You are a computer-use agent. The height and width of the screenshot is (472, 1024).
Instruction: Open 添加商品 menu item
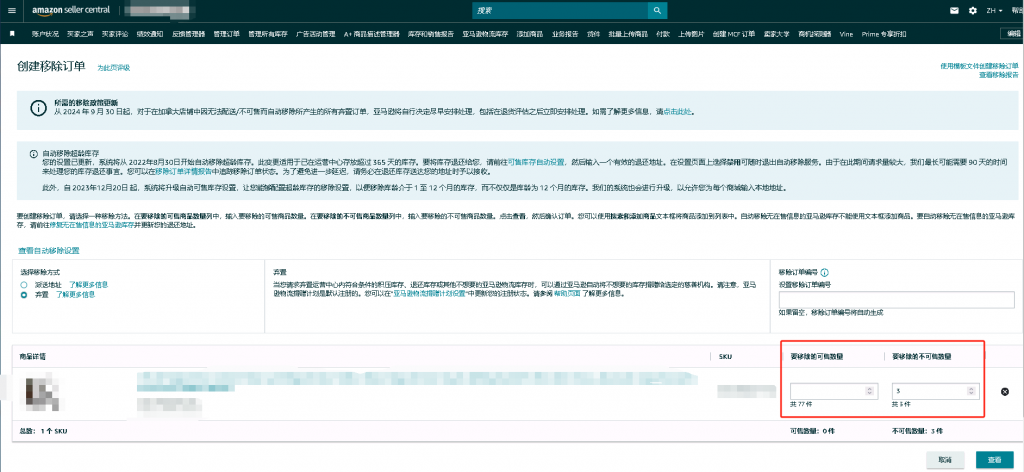(530, 34)
